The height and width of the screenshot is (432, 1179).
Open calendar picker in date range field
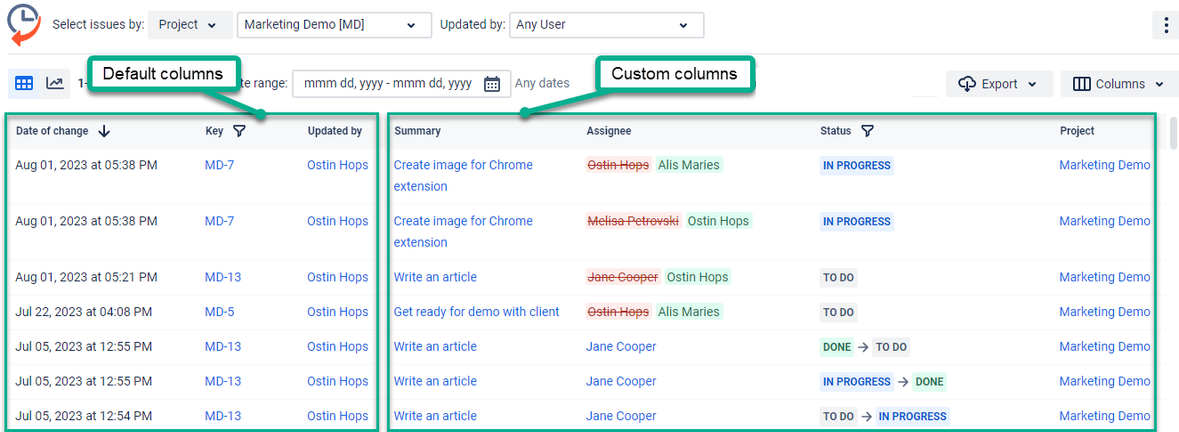coord(492,84)
